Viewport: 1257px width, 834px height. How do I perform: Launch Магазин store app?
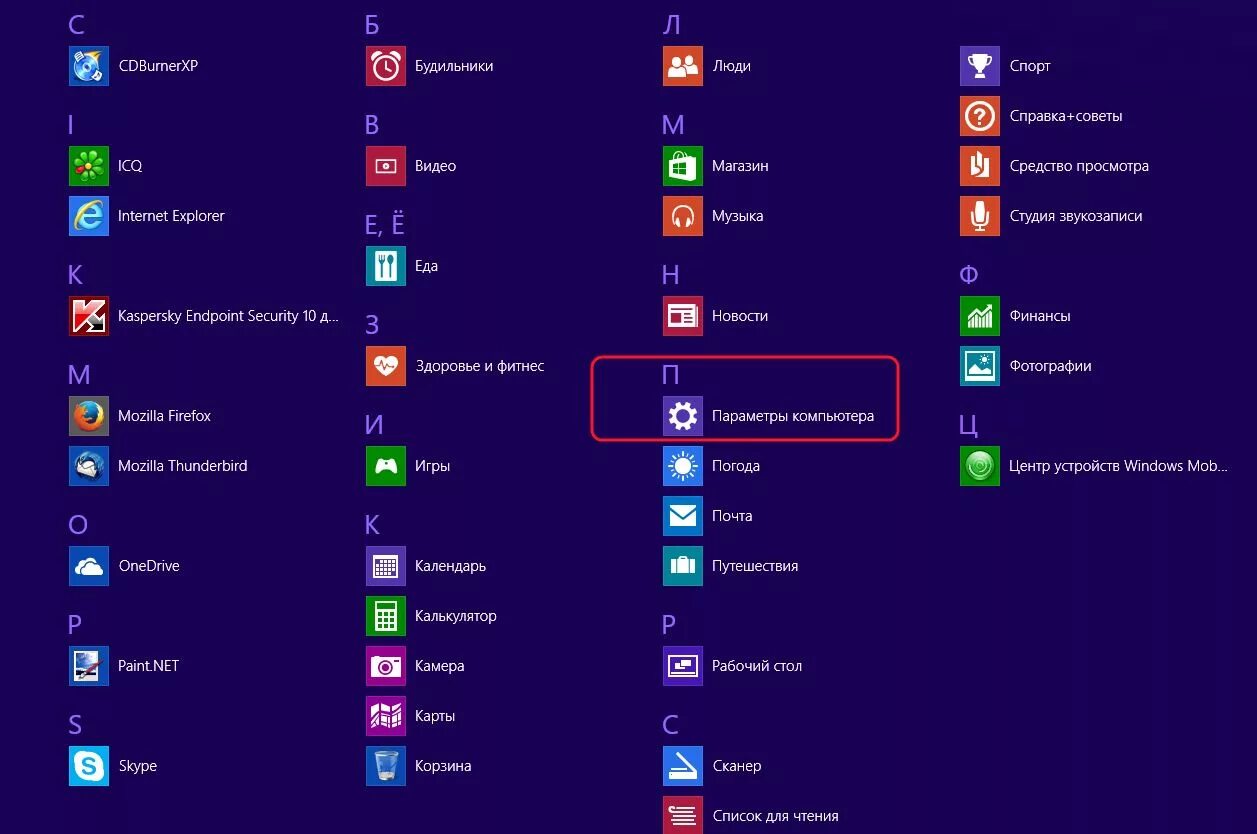click(x=683, y=166)
